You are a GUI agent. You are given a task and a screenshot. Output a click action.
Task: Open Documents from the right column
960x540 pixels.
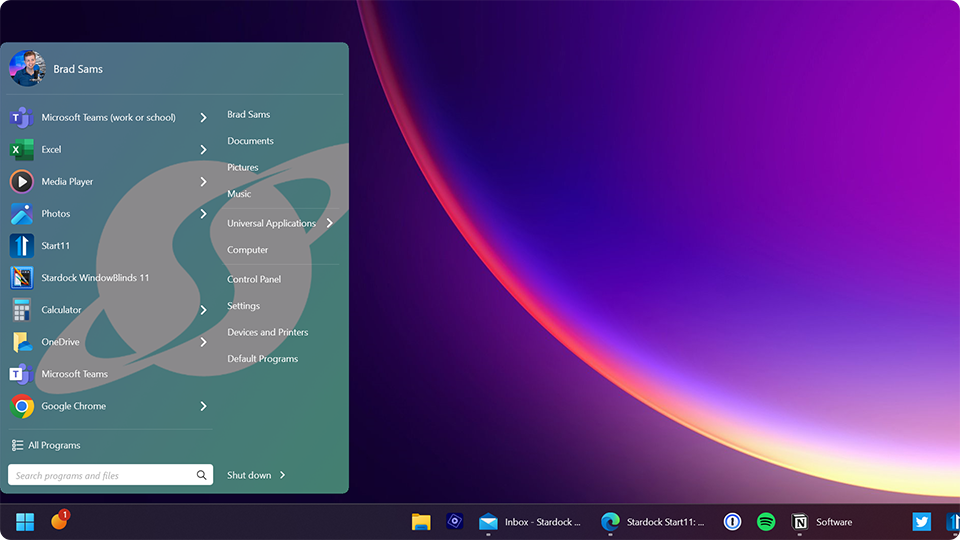coord(250,141)
